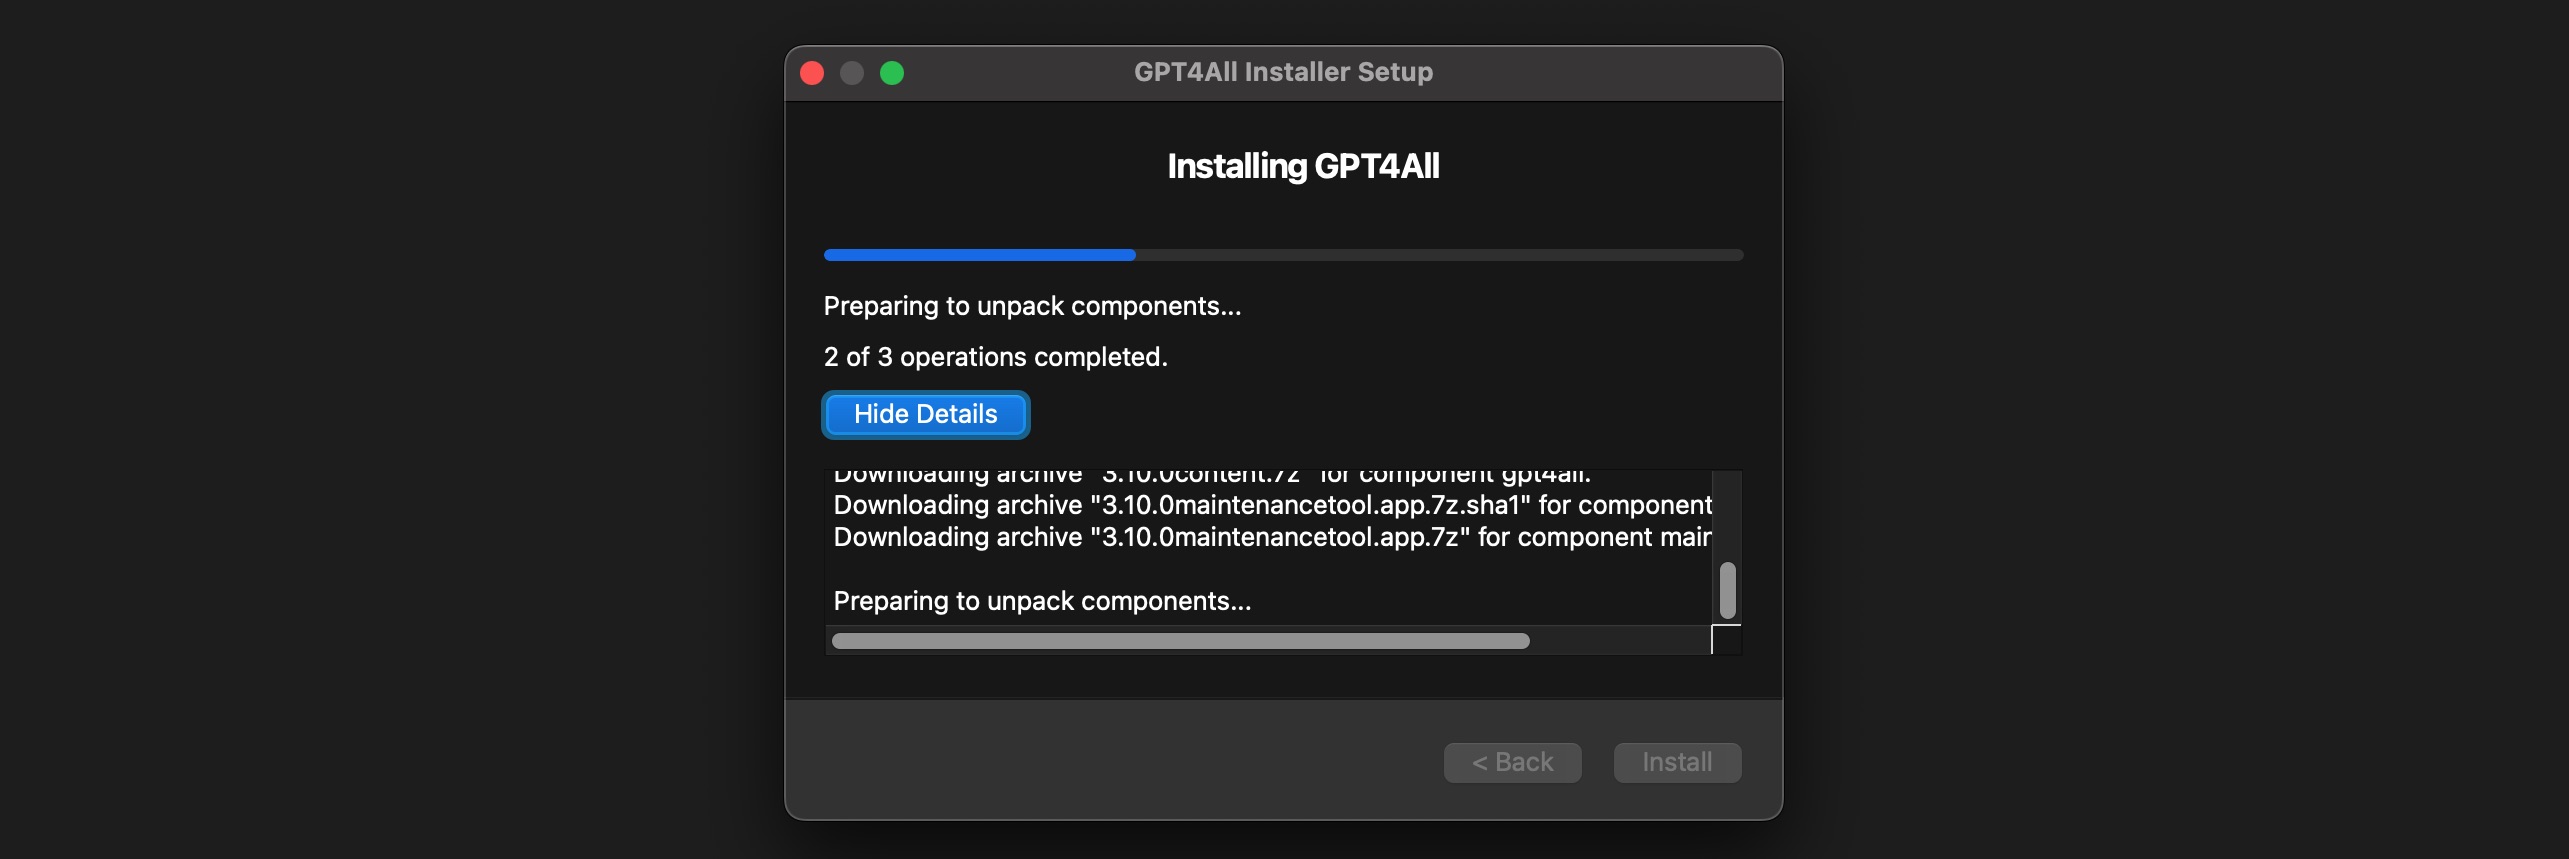
Task: Click the scrollbar corner box in details log
Action: [1727, 640]
